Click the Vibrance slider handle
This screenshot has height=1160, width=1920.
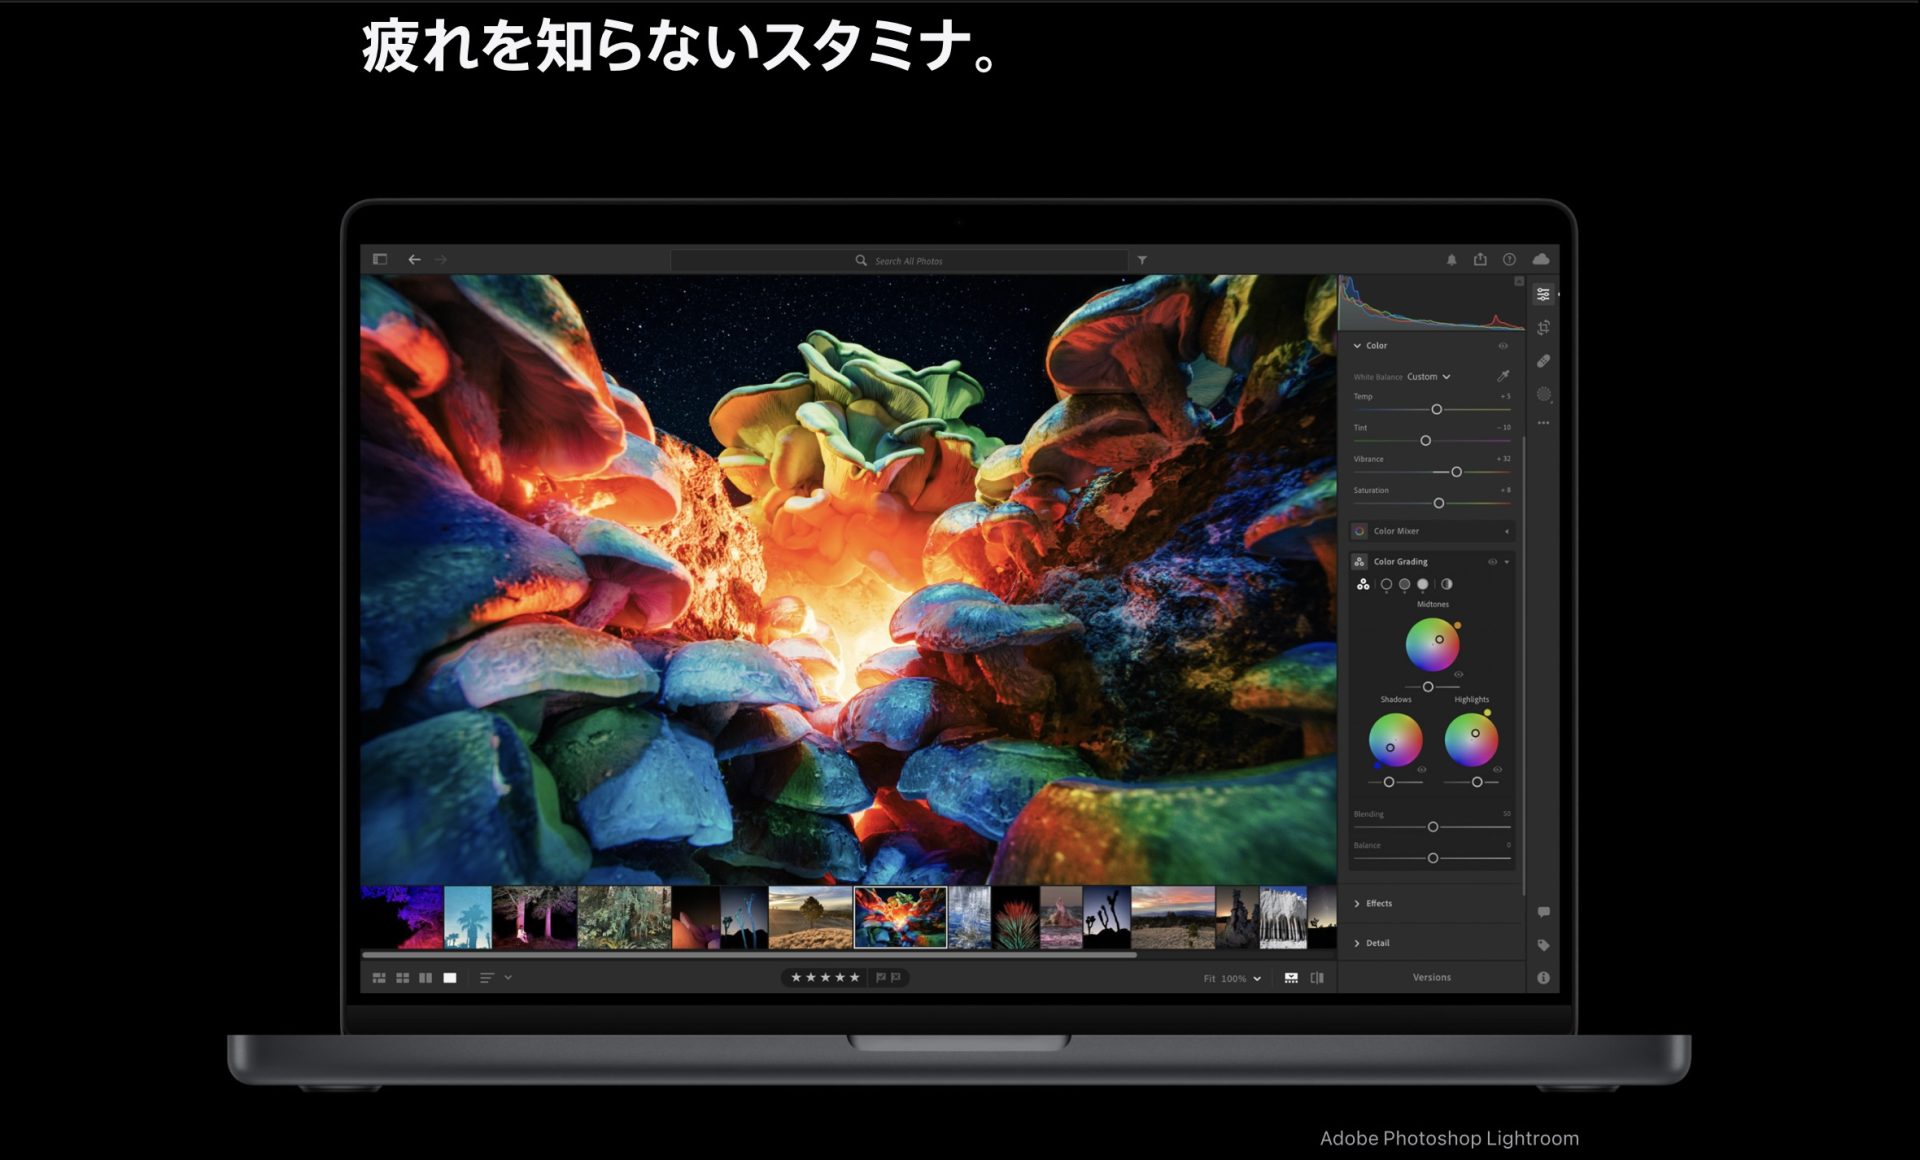click(x=1456, y=472)
